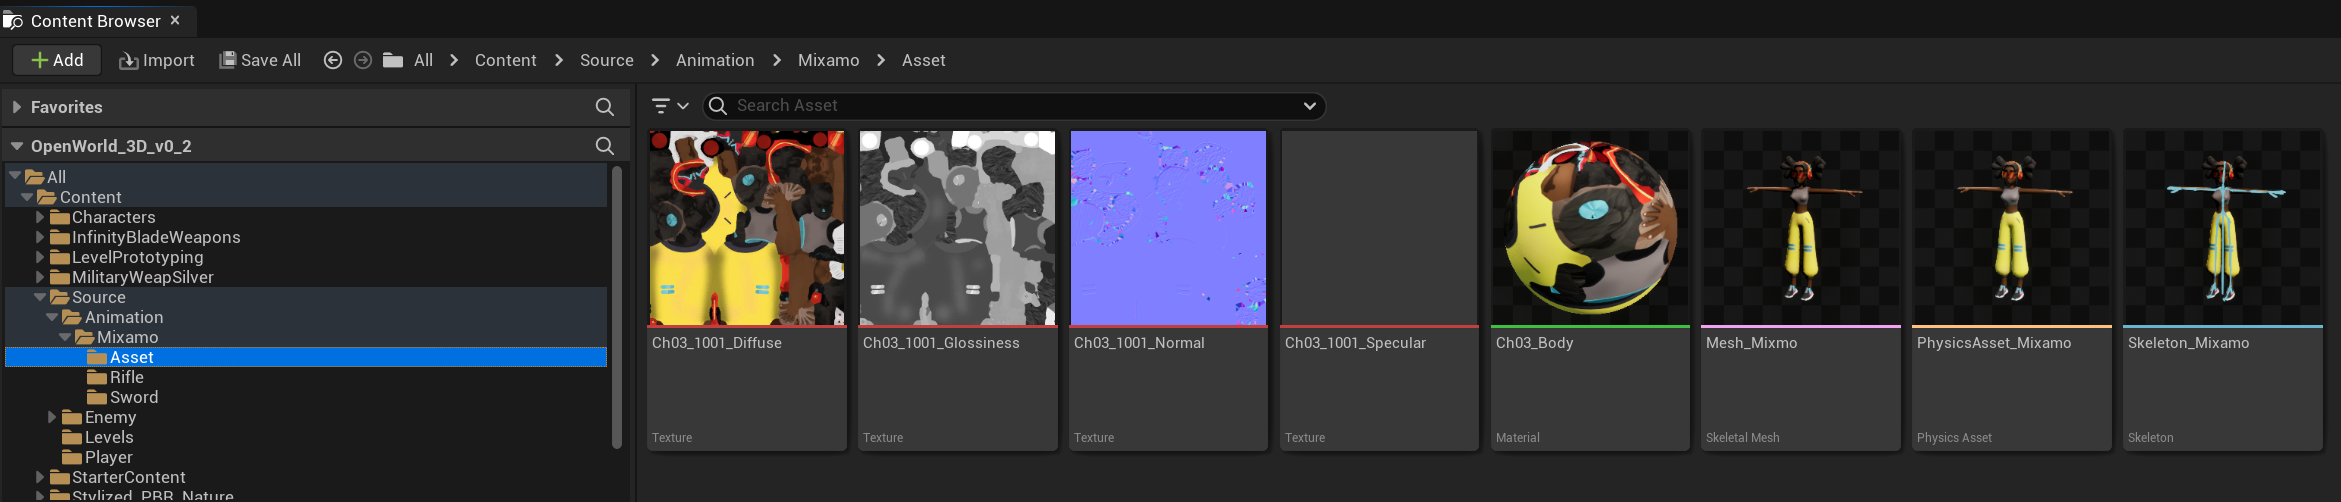Expand the MilitaryWeapSilver folder

coord(40,277)
